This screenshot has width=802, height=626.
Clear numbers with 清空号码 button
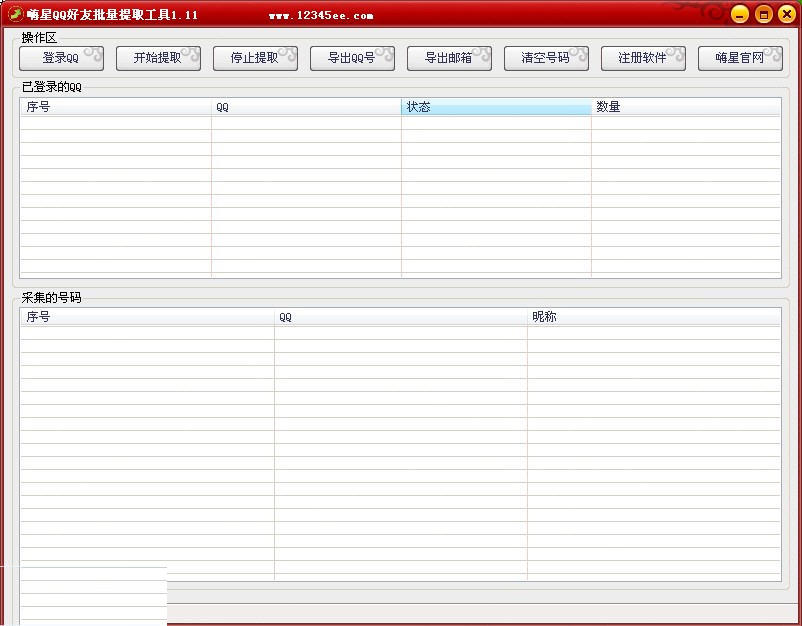[546, 58]
